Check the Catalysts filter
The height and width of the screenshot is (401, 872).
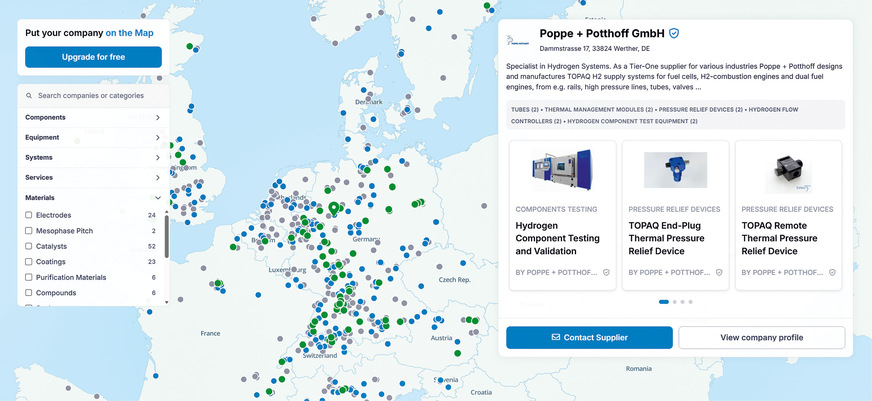29,246
